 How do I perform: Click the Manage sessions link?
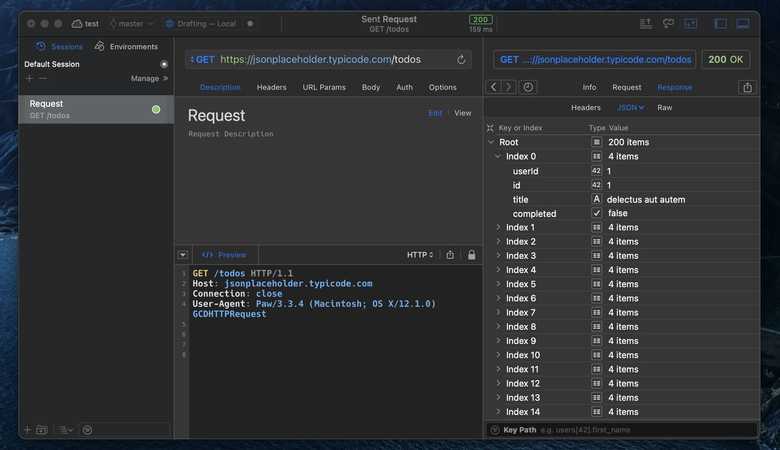click(149, 79)
